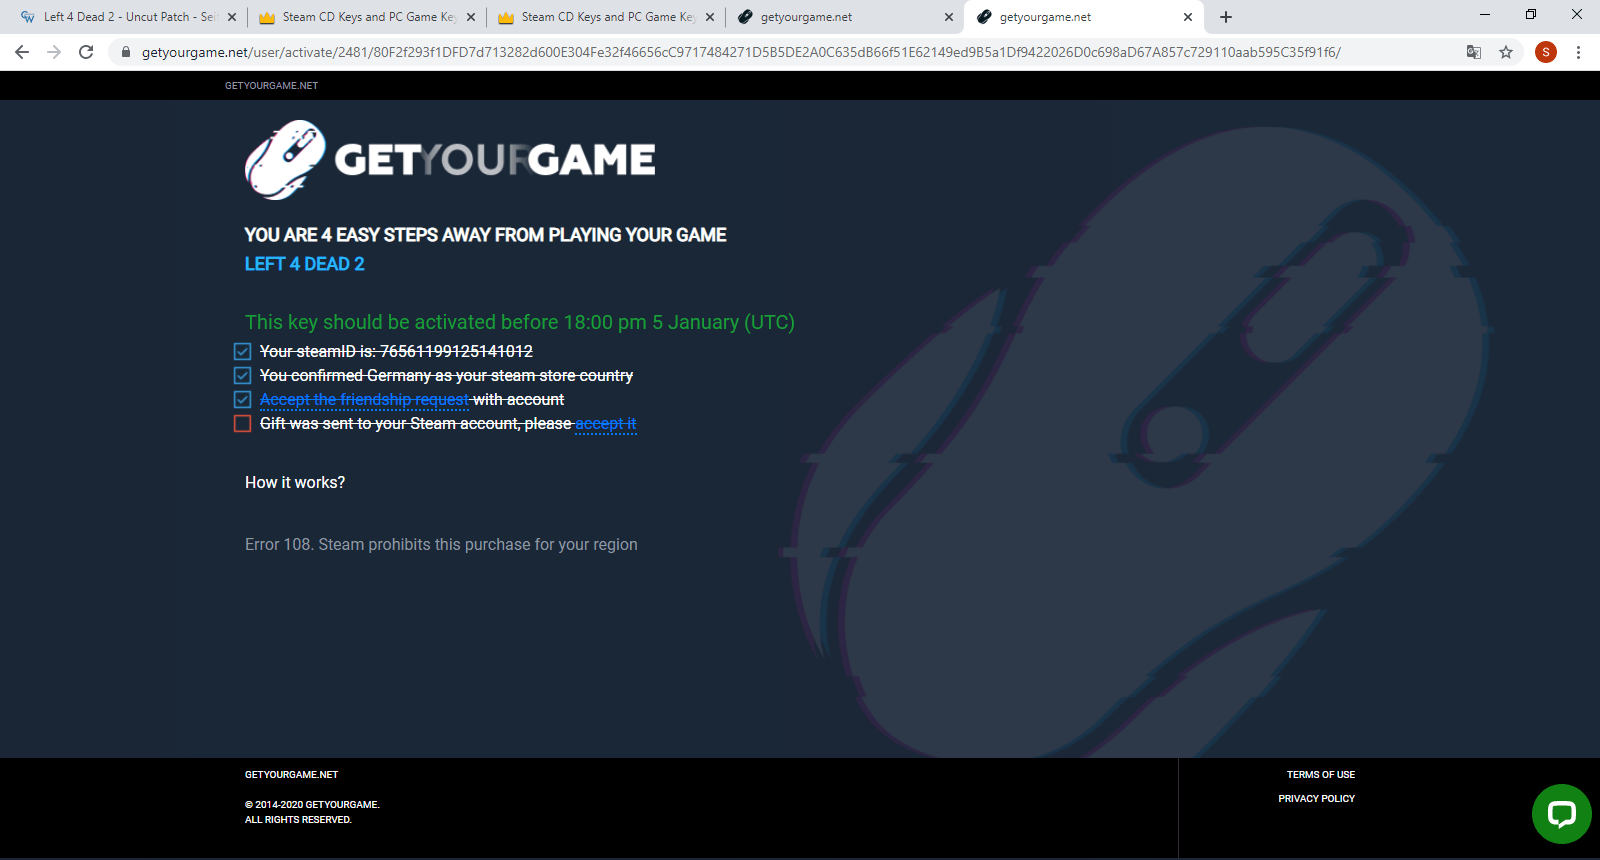The image size is (1600, 860).
Task: Open the Chrome profile avatar "S"
Action: tap(1546, 52)
